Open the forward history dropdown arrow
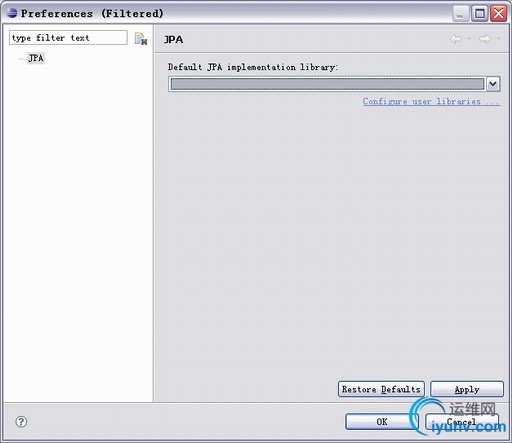The height and width of the screenshot is (443, 512). point(498,39)
